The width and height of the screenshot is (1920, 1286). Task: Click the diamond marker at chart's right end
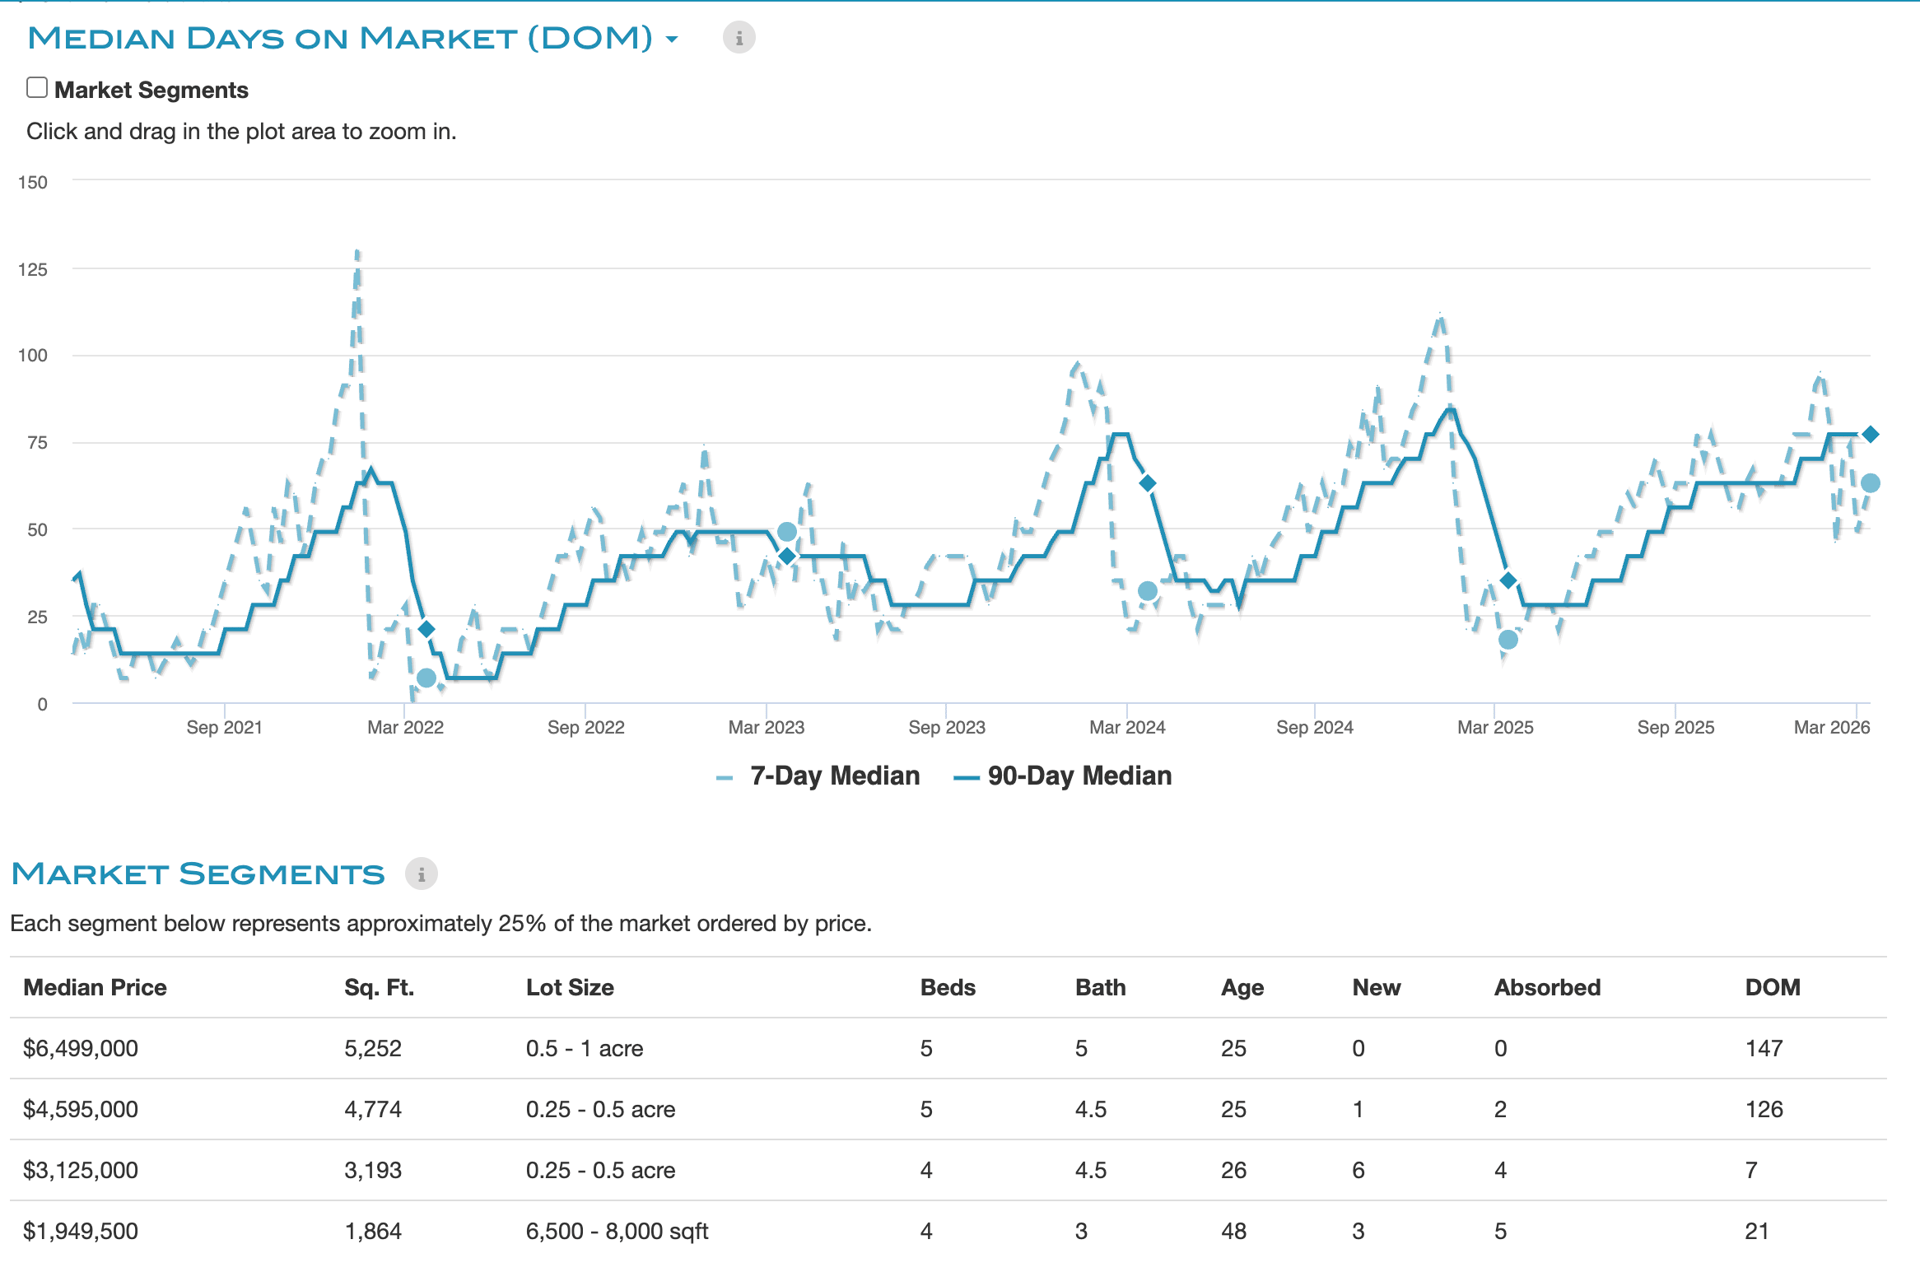tap(1870, 434)
